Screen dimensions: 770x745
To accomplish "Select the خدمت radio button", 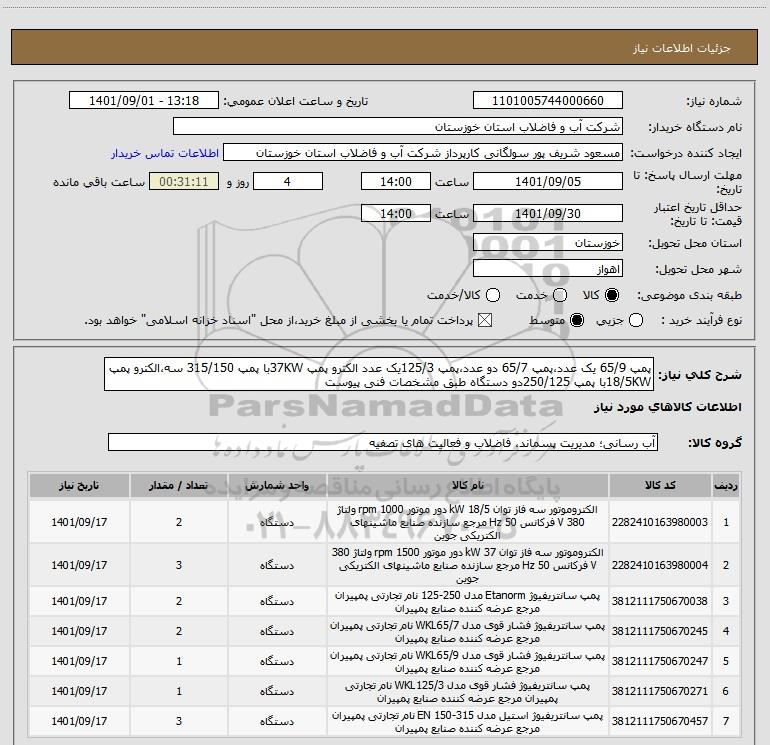I will click(560, 295).
